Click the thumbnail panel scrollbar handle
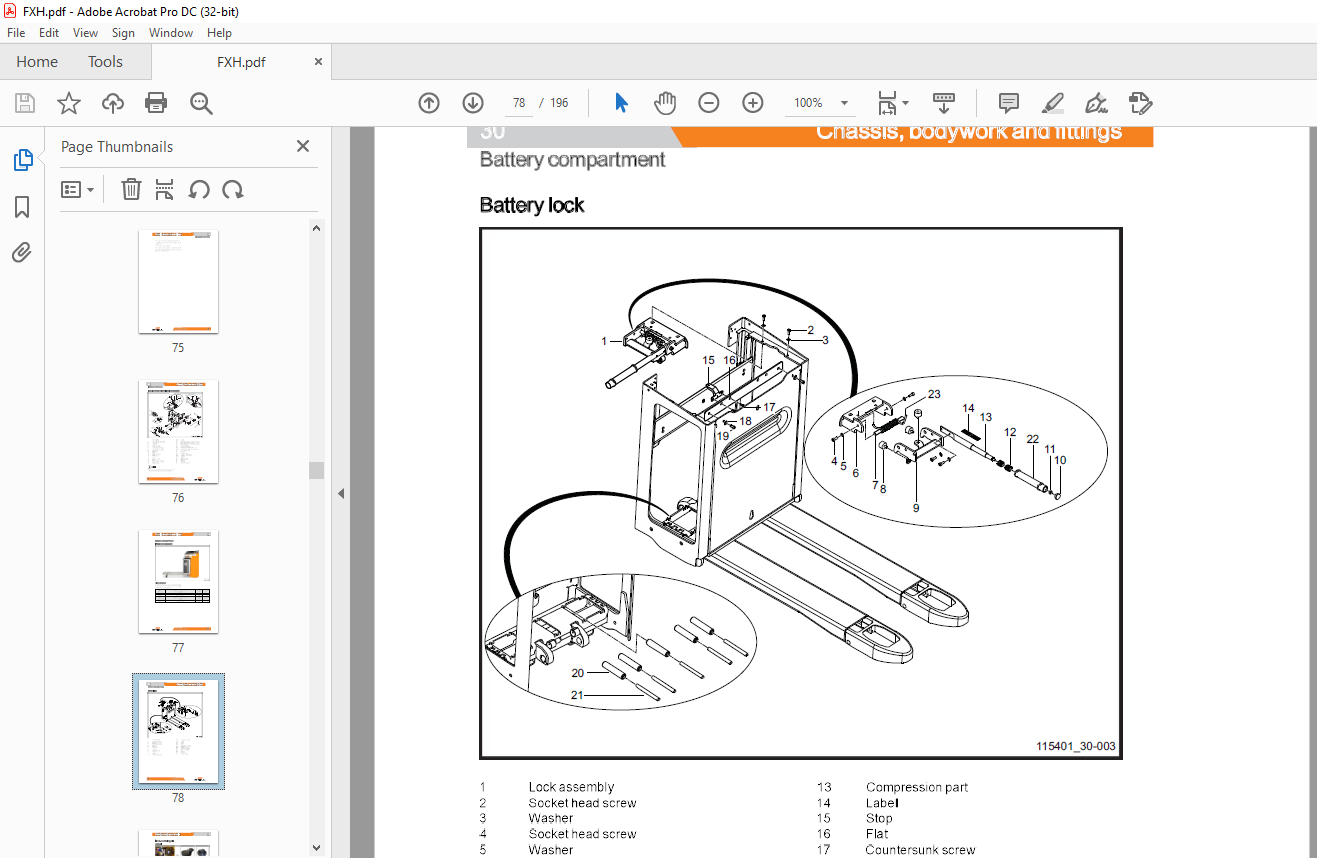This screenshot has width=1317, height=858. click(316, 470)
